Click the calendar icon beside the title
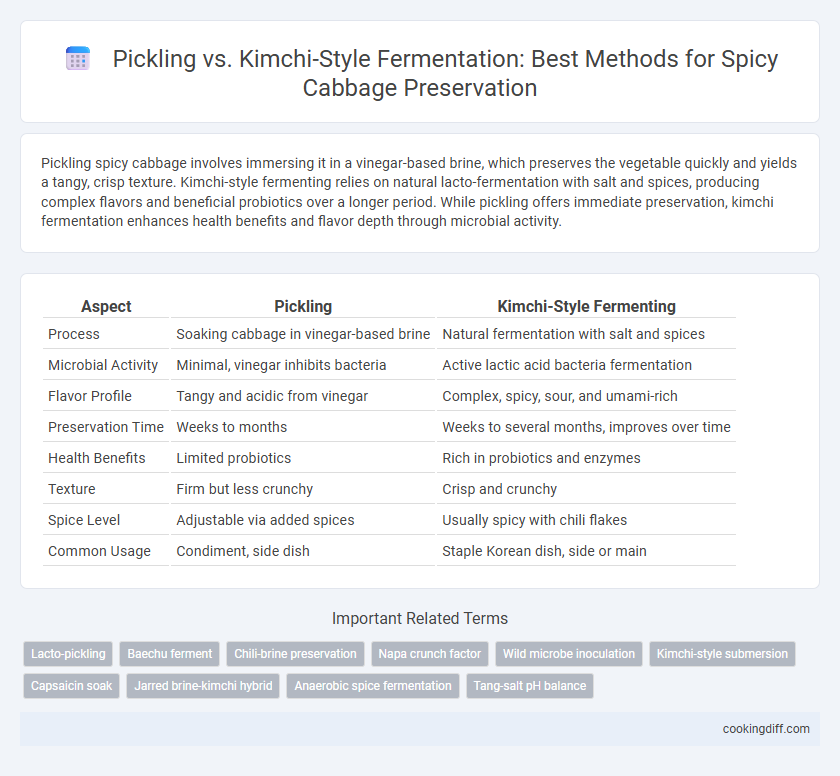This screenshot has height=776, width=840. [x=78, y=59]
